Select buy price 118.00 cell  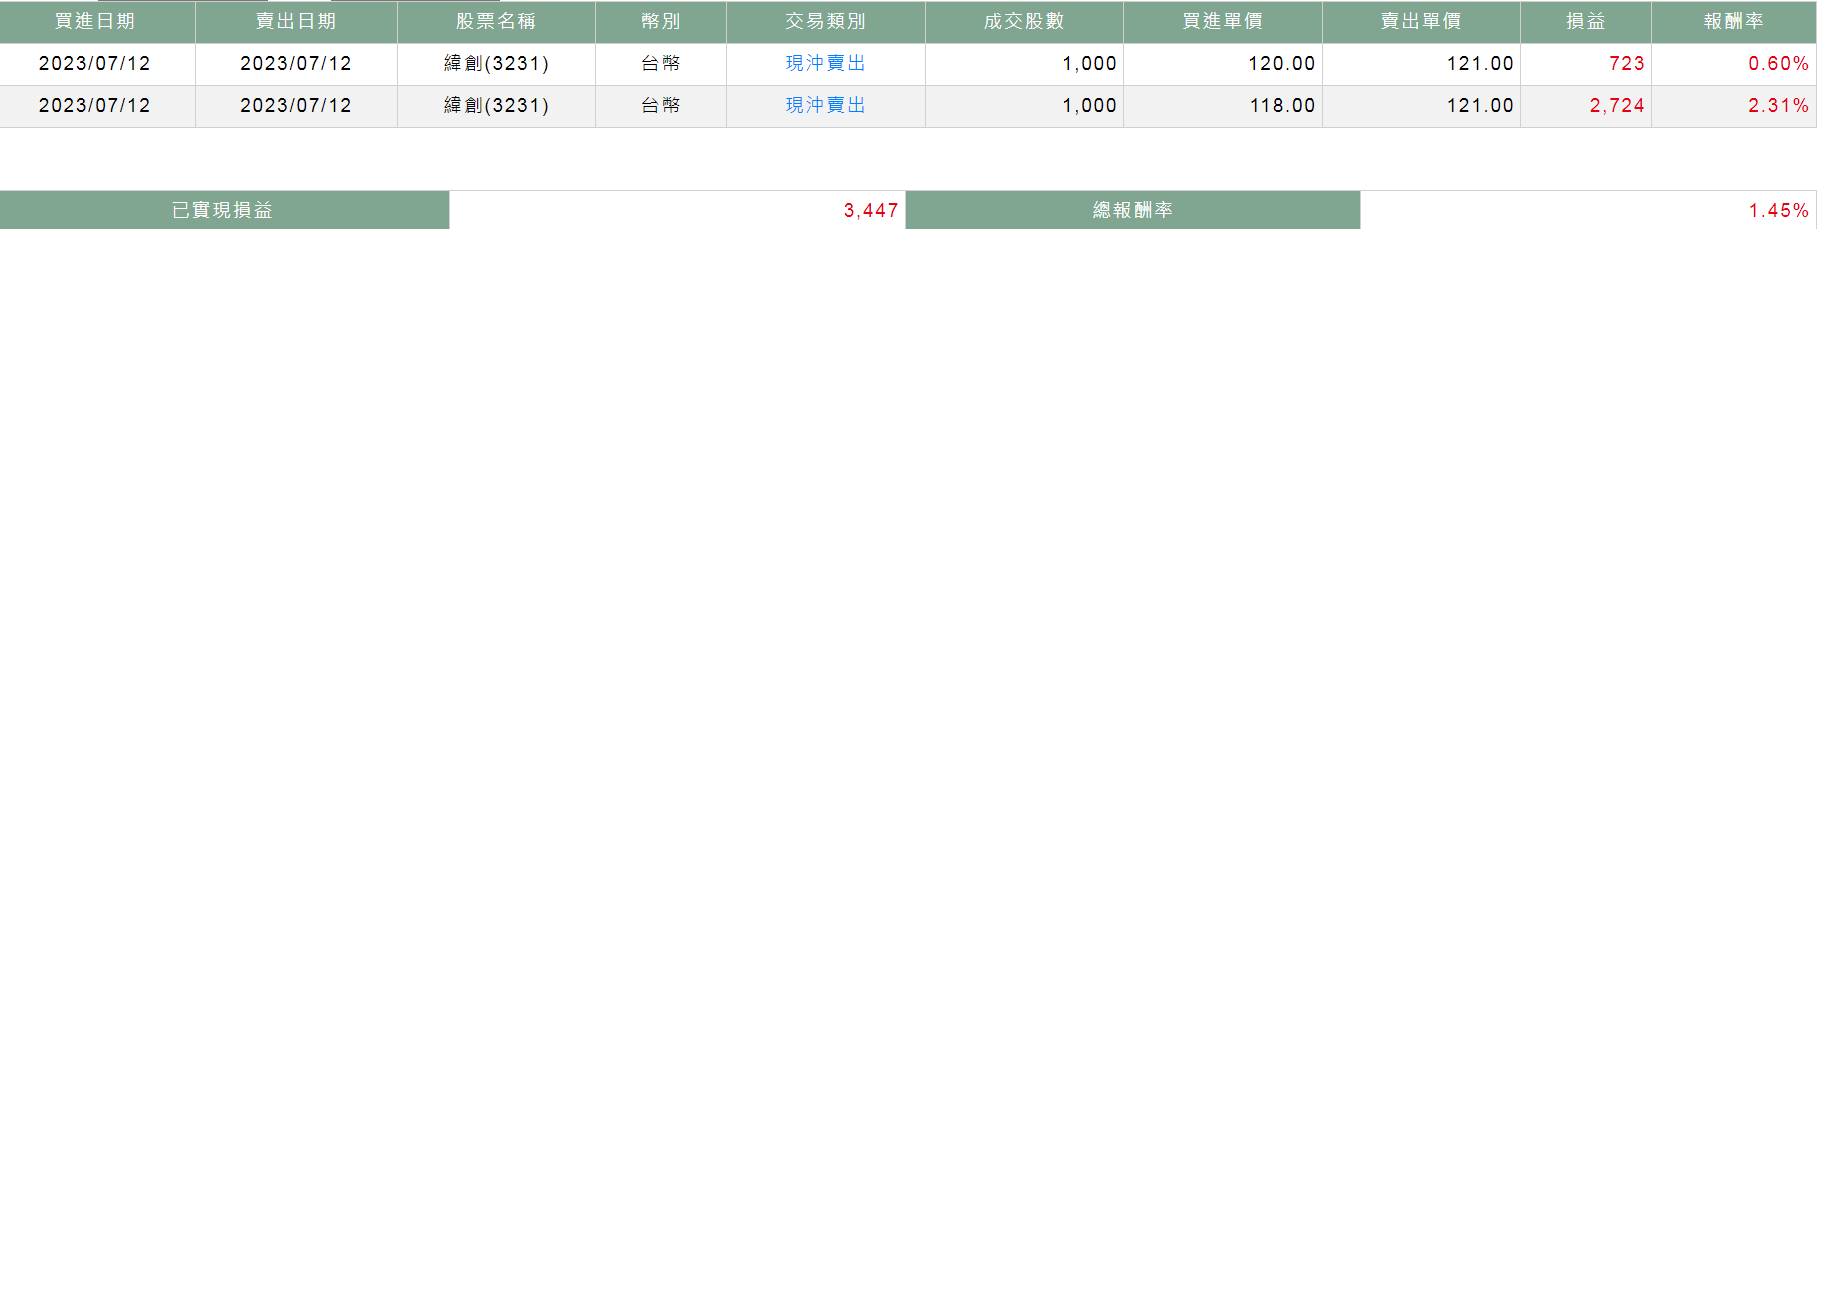1223,106
